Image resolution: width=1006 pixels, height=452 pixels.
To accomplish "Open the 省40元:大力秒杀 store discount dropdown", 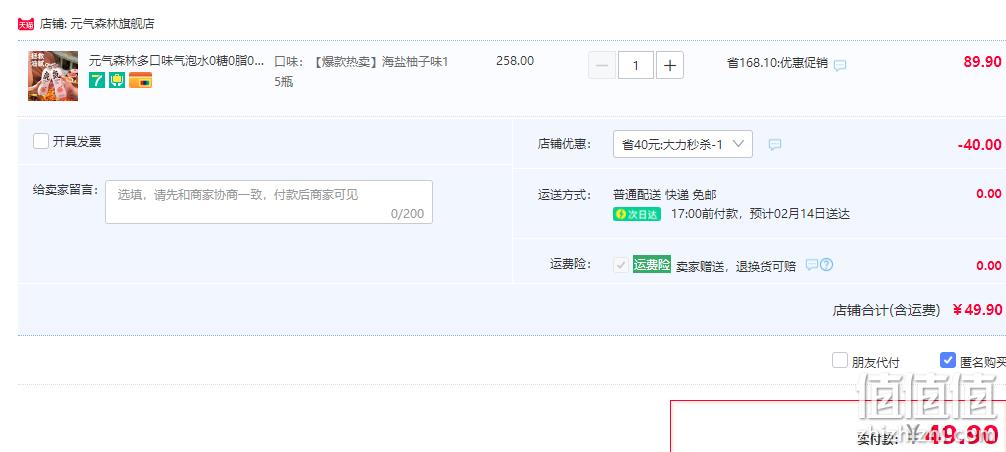I will [x=683, y=144].
